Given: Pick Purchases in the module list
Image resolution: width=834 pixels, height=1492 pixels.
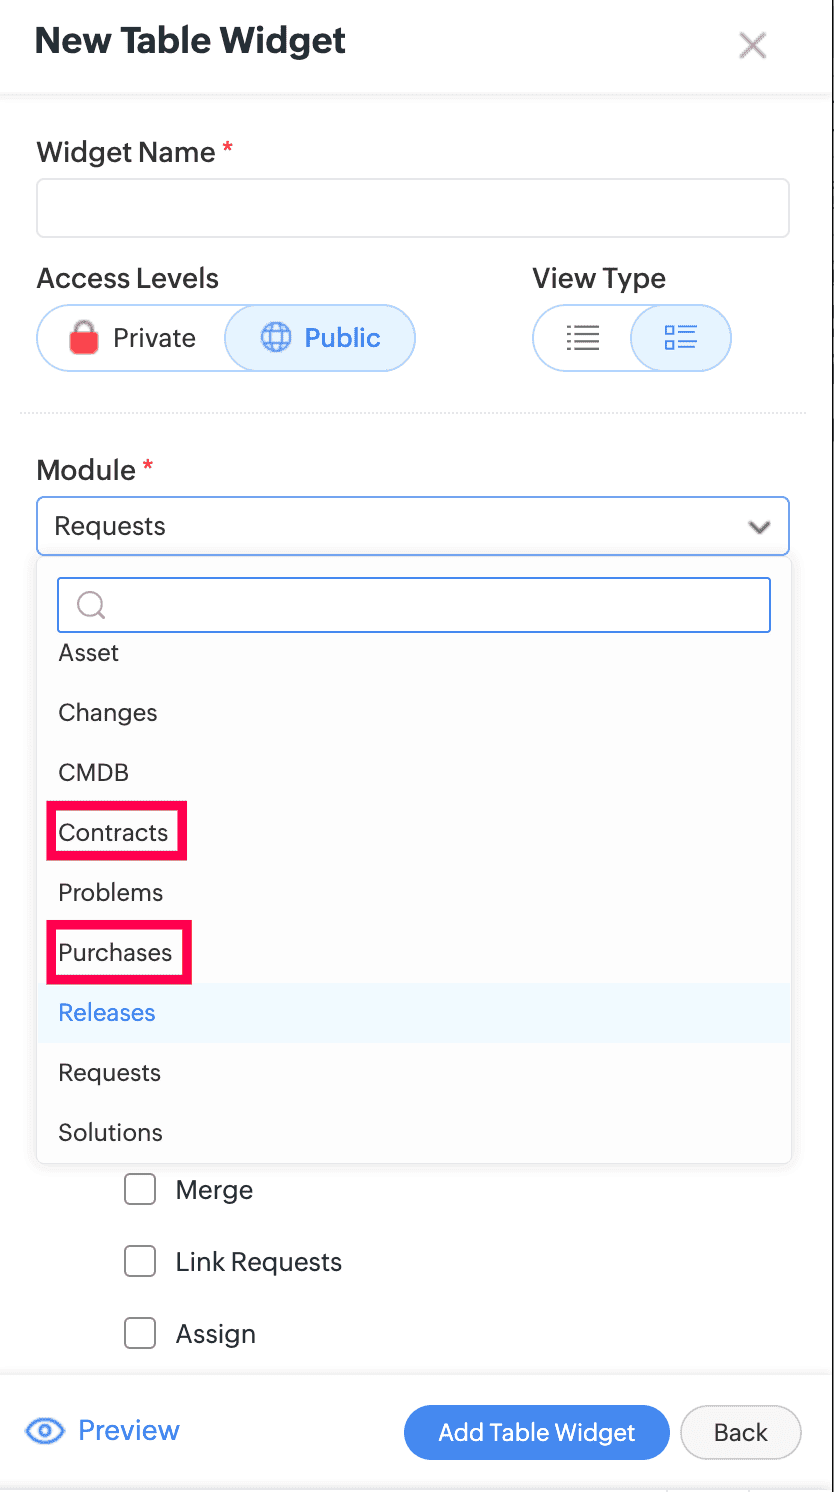Looking at the screenshot, I should pos(116,953).
